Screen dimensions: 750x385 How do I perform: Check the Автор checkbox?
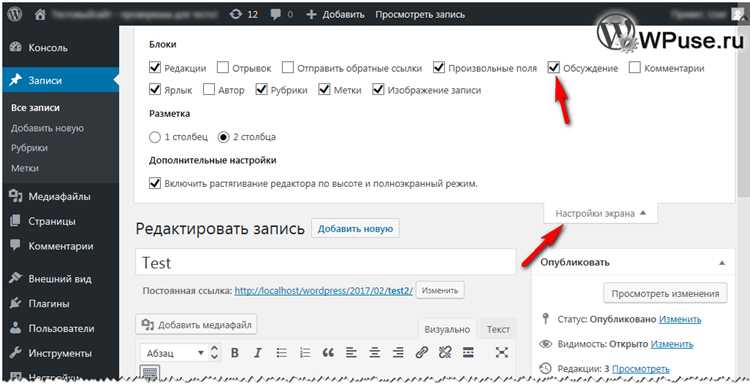coord(209,89)
